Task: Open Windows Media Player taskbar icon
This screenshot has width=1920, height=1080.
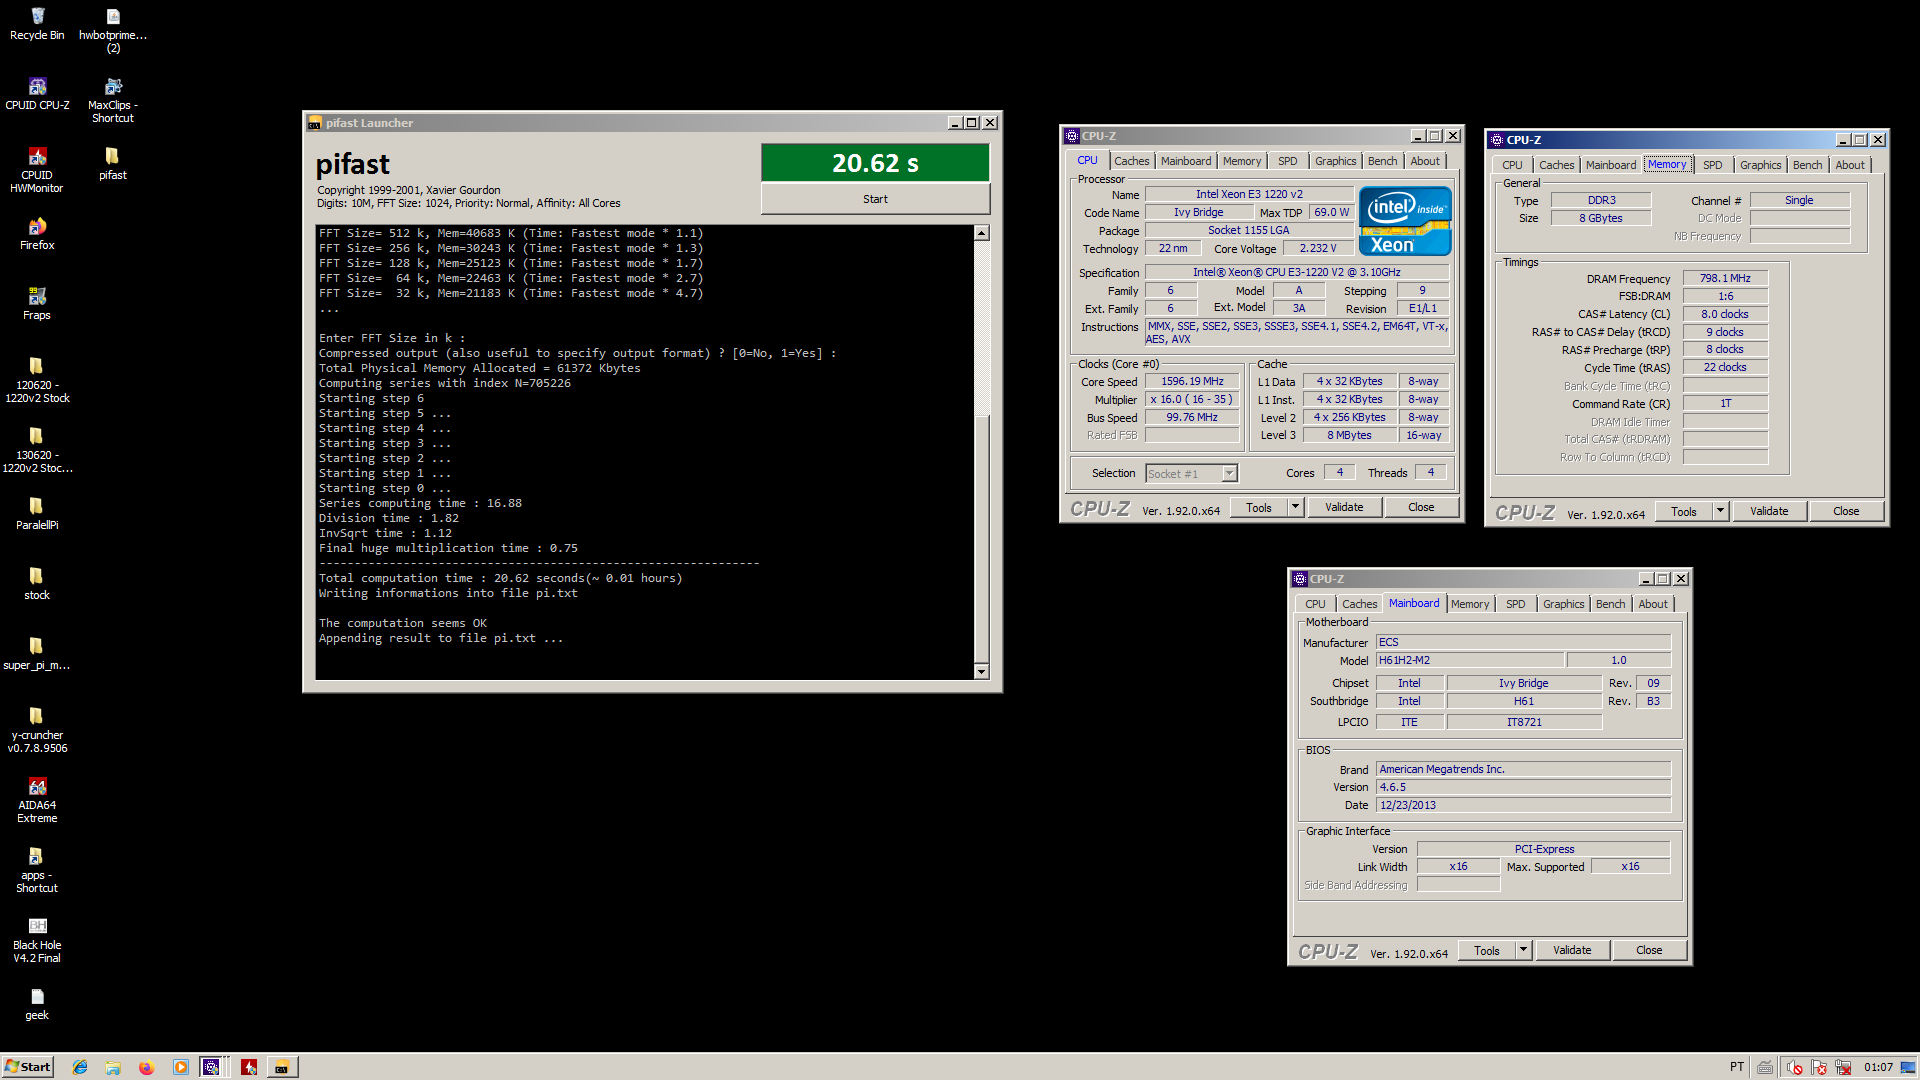Action: point(180,1067)
